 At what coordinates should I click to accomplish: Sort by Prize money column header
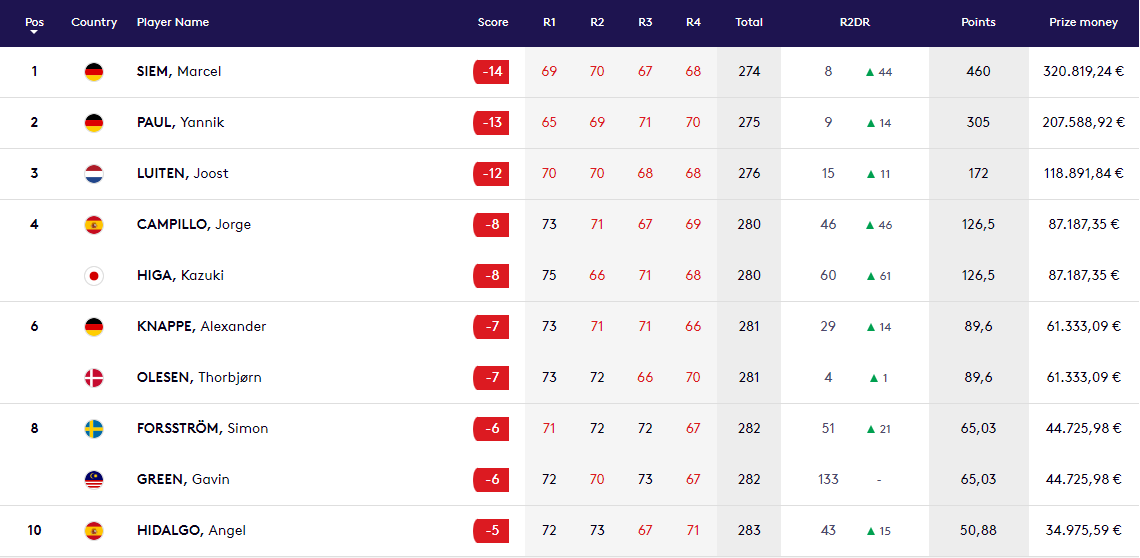coord(1083,22)
